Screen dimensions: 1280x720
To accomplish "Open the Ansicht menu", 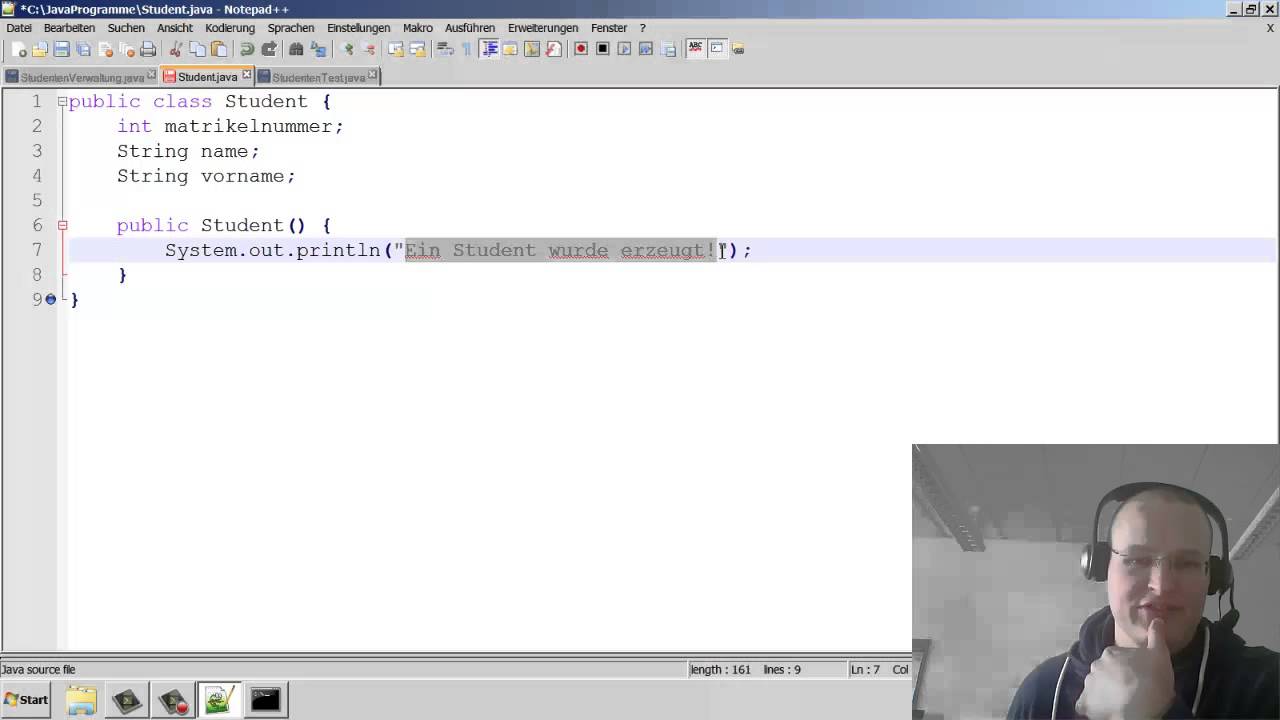I will click(175, 28).
